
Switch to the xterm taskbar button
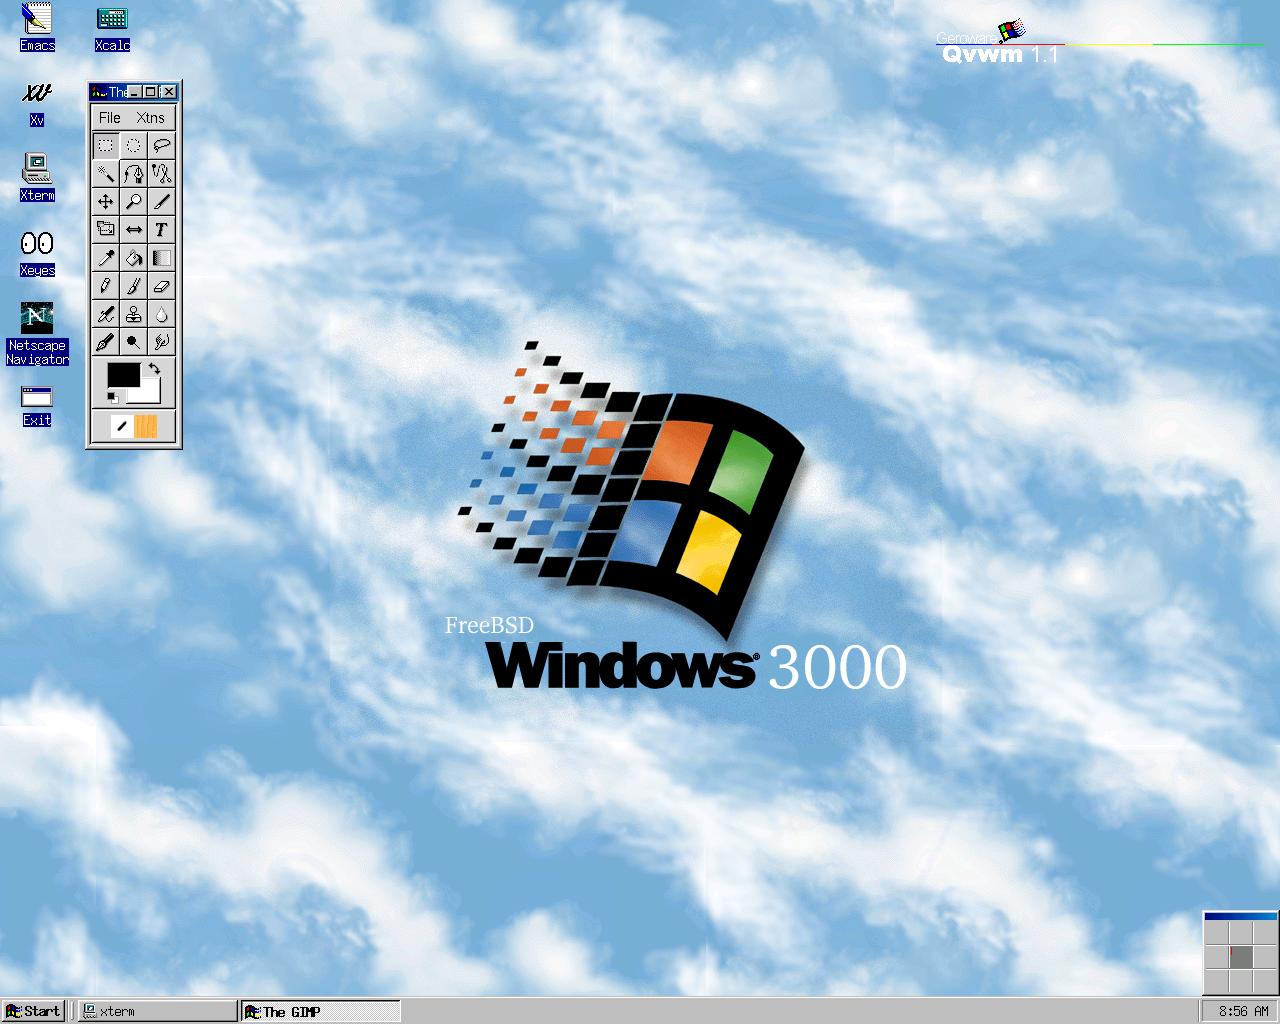coord(158,1011)
